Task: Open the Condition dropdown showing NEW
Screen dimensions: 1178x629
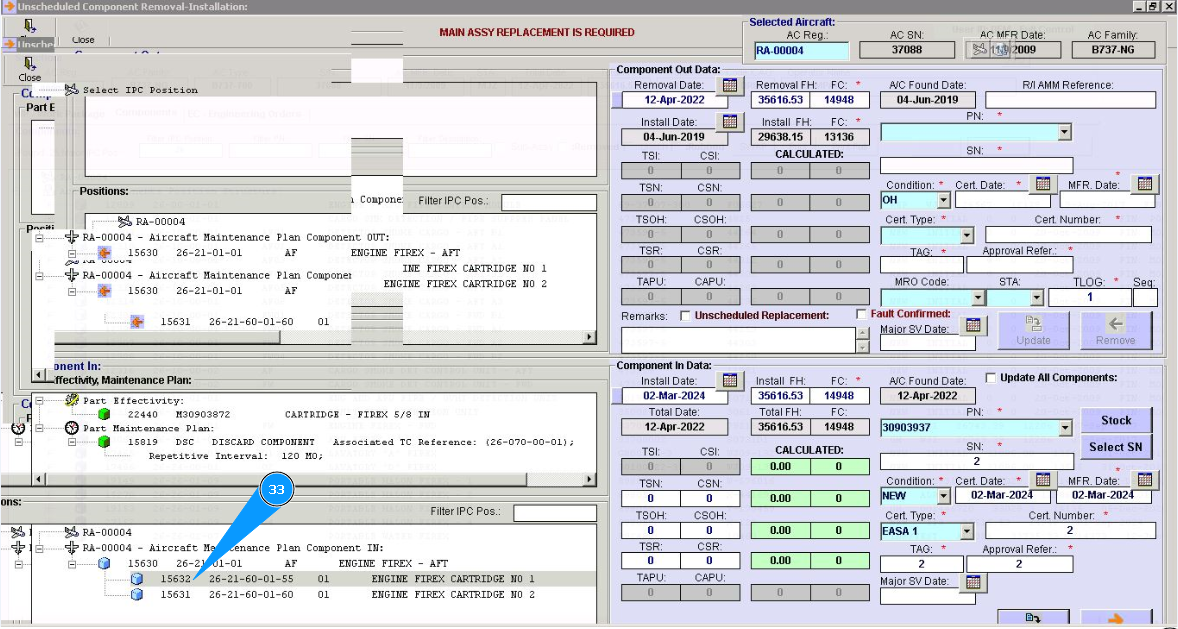Action: point(943,496)
